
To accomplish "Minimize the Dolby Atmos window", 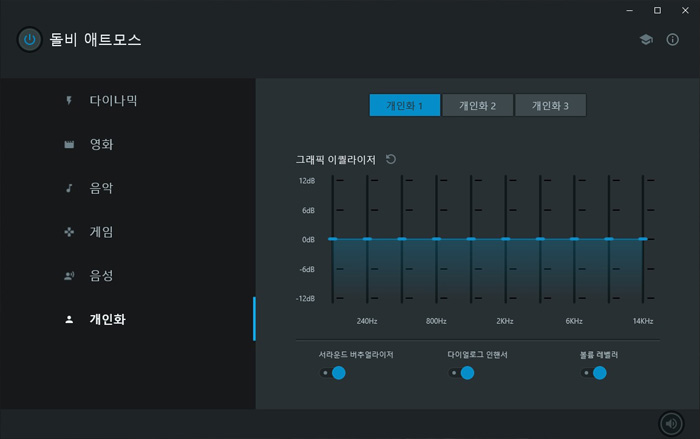I will click(629, 10).
